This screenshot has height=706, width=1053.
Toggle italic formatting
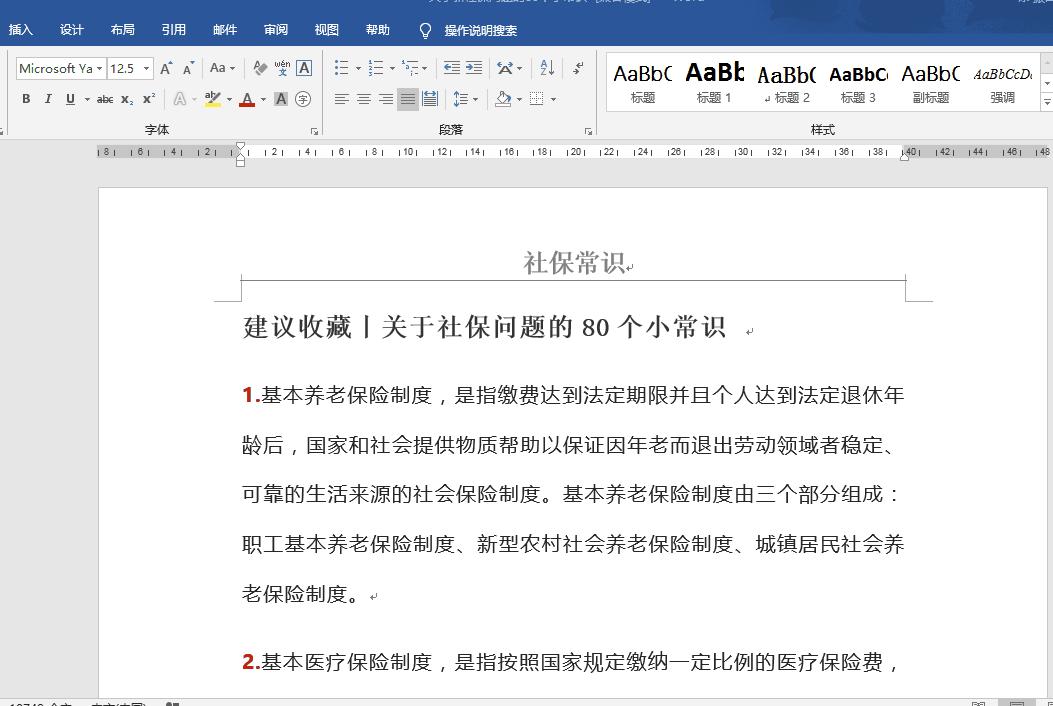(46, 98)
